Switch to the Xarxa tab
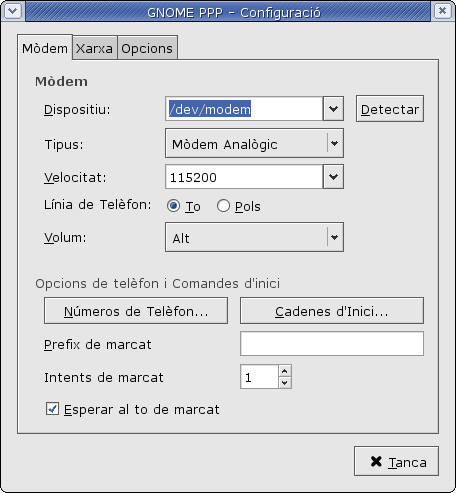Viewport: 456px width, 493px height. [94, 48]
